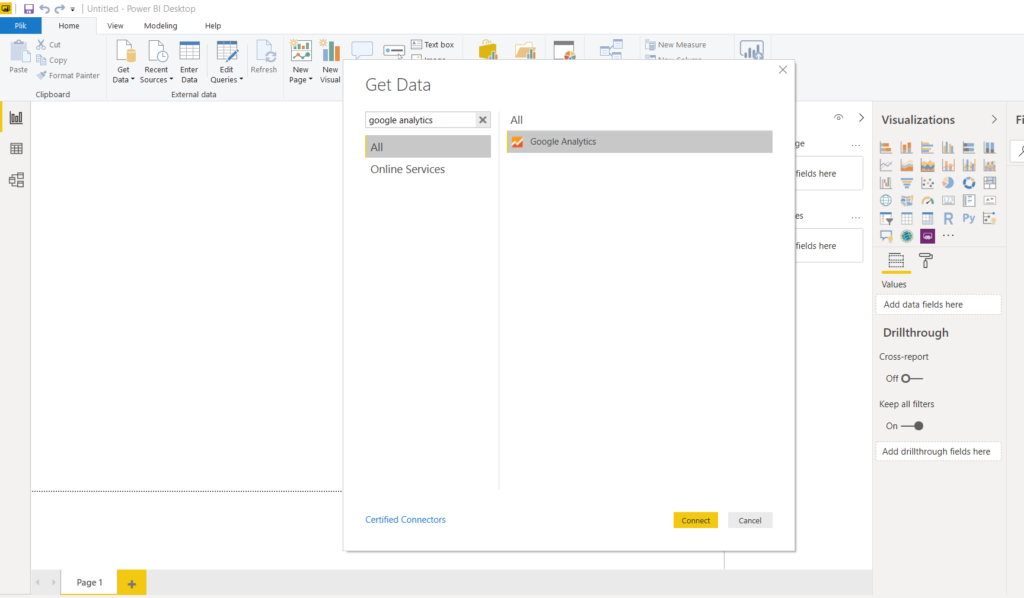The height and width of the screenshot is (598, 1024).
Task: Select the Funnel chart visual
Action: pos(906,183)
